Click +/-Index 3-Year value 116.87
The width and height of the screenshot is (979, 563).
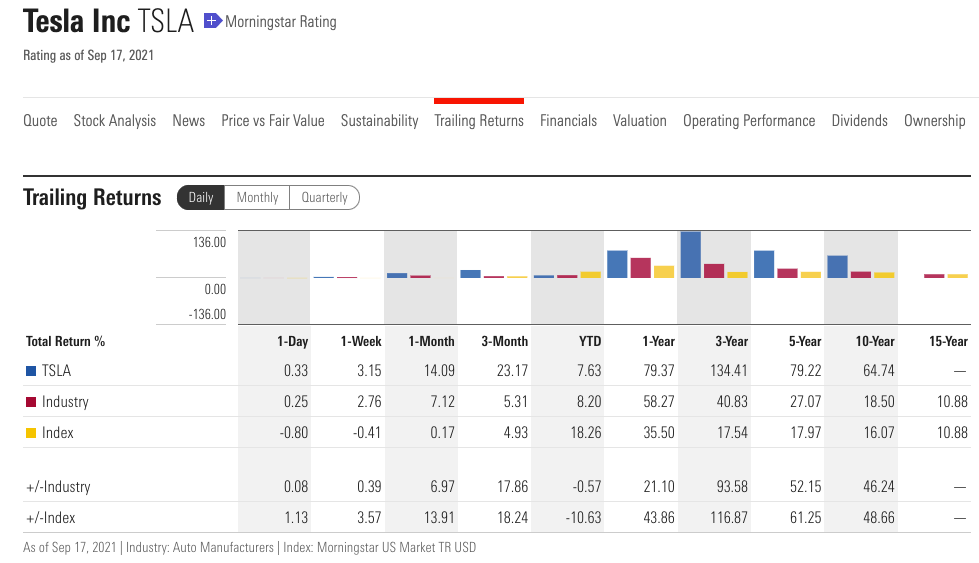pyautogui.click(x=728, y=517)
